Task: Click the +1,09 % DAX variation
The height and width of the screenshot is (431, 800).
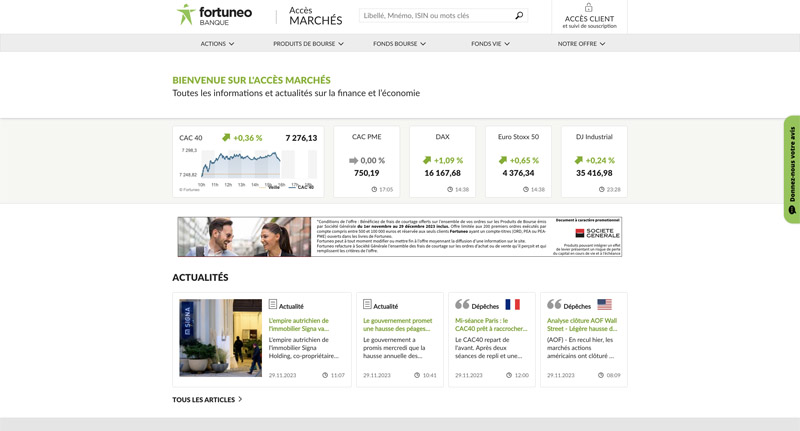Action: tap(448, 160)
